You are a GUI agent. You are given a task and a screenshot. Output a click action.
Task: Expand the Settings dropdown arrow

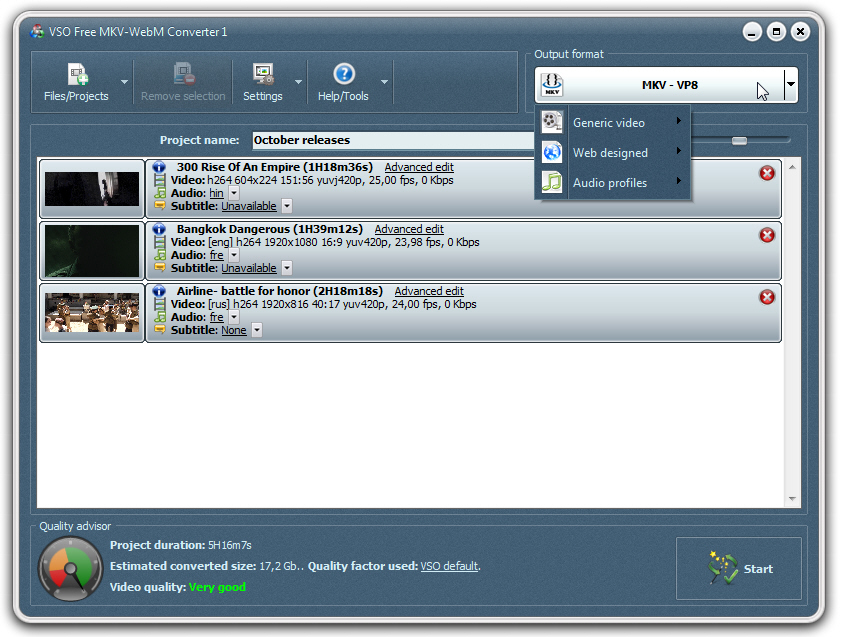298,82
